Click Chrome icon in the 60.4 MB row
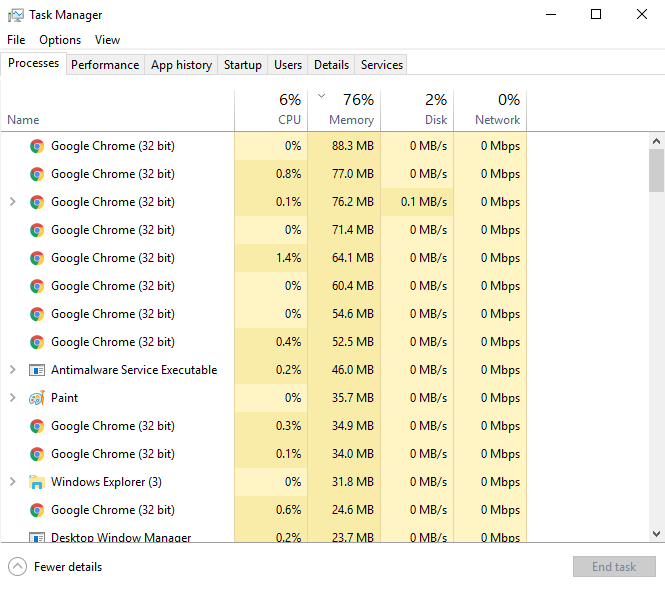Screen dimensions: 665x589 coord(37,286)
